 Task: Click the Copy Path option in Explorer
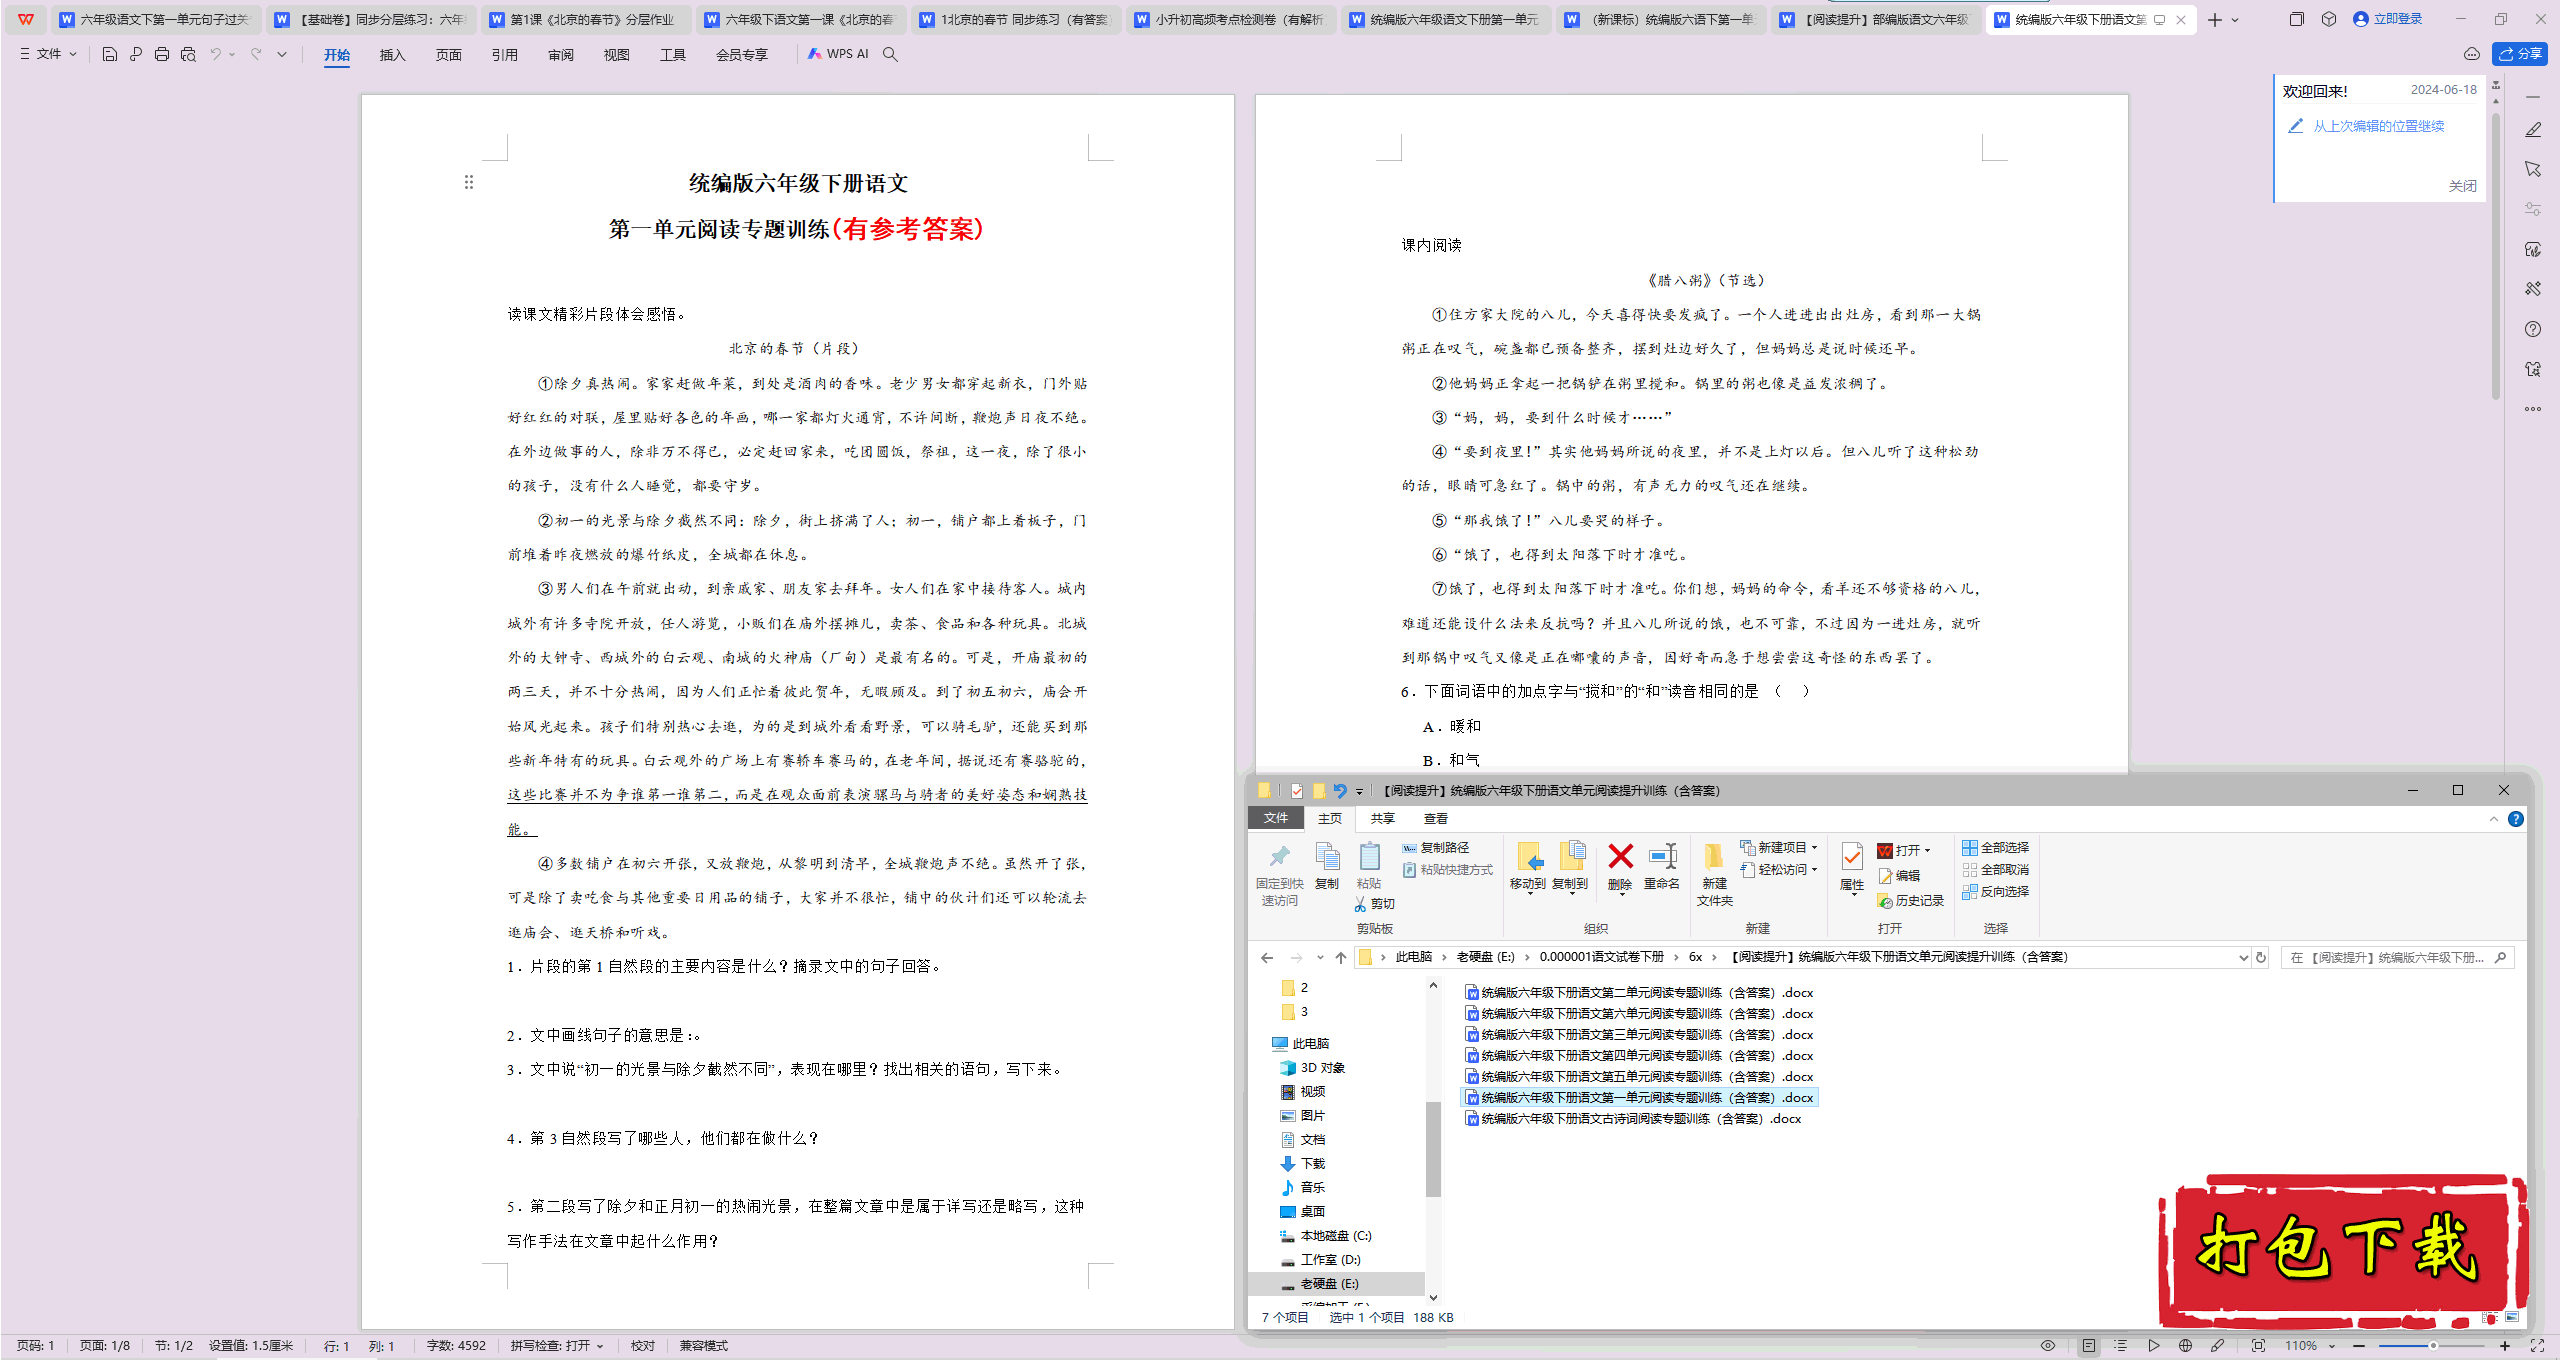coord(1436,848)
